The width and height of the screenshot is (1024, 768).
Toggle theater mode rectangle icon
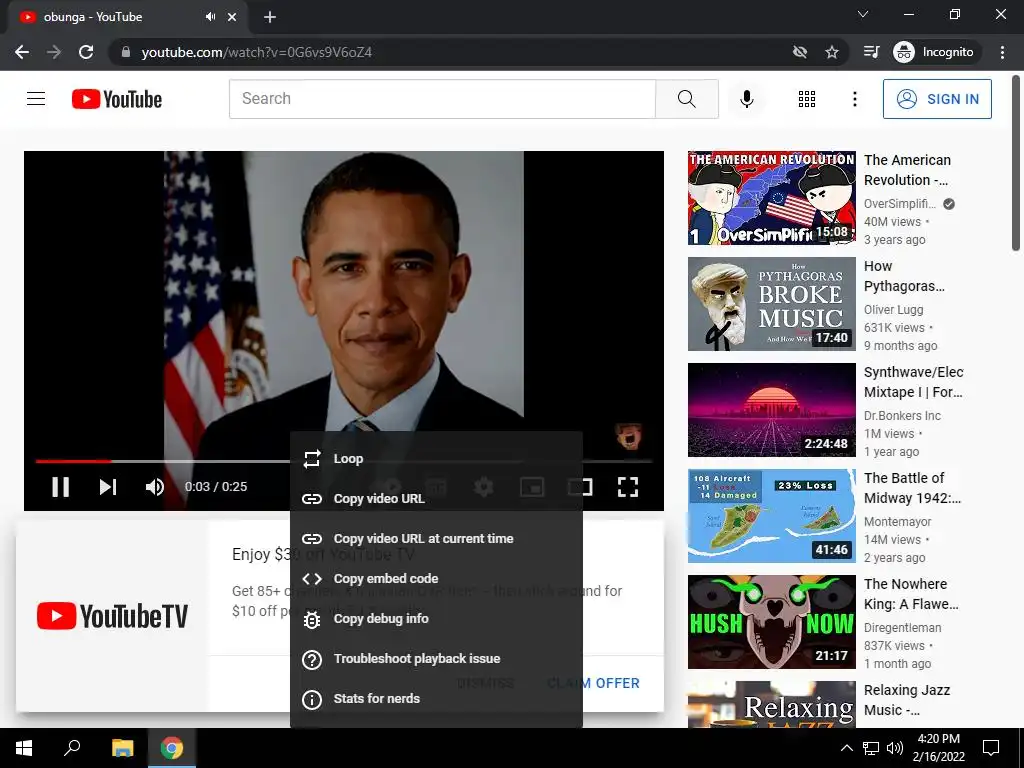(x=580, y=487)
